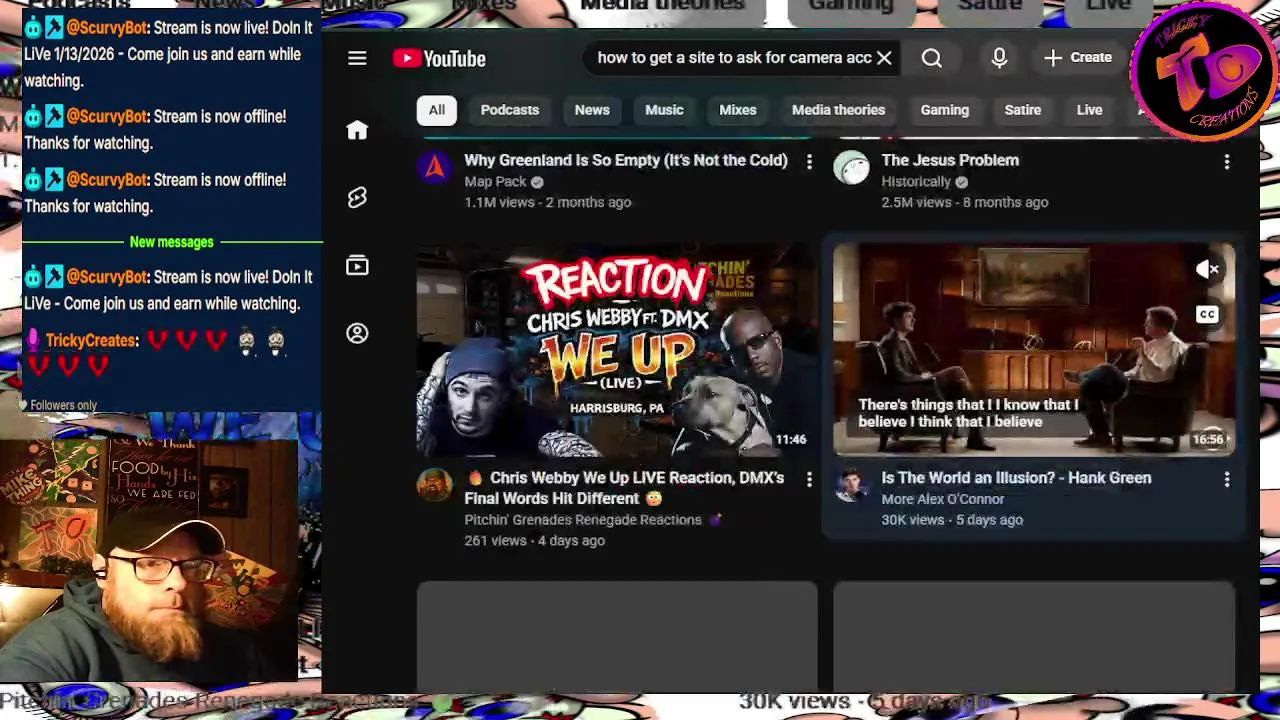Viewport: 1280px width, 720px height.
Task: Click the 11:46 duration badge
Action: (x=790, y=439)
